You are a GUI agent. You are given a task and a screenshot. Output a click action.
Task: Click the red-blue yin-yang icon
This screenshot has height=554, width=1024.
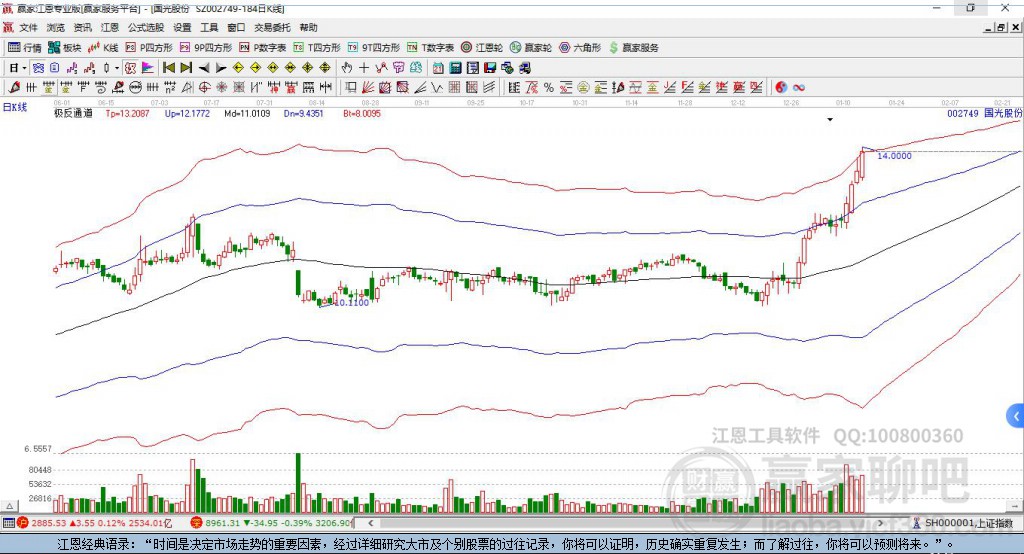pyautogui.click(x=780, y=87)
